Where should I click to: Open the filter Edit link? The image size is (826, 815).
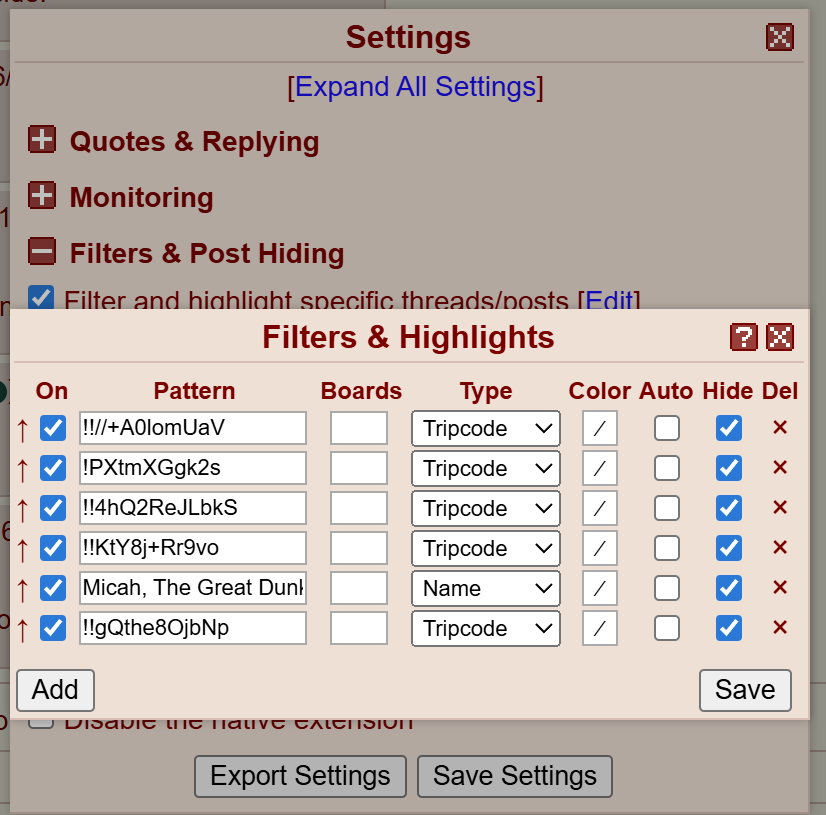click(x=609, y=300)
